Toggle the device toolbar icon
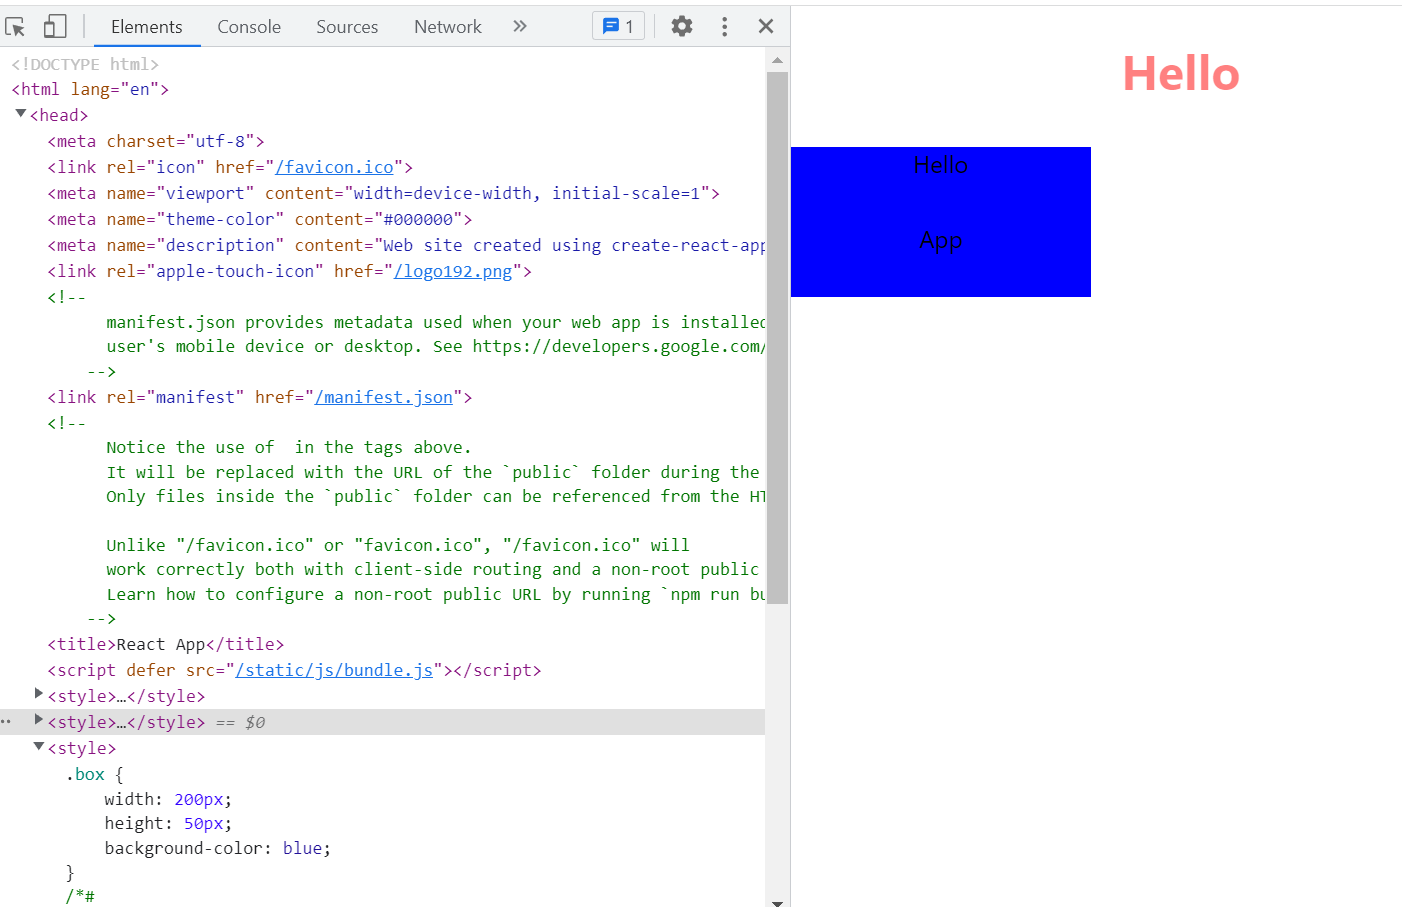 pos(55,27)
